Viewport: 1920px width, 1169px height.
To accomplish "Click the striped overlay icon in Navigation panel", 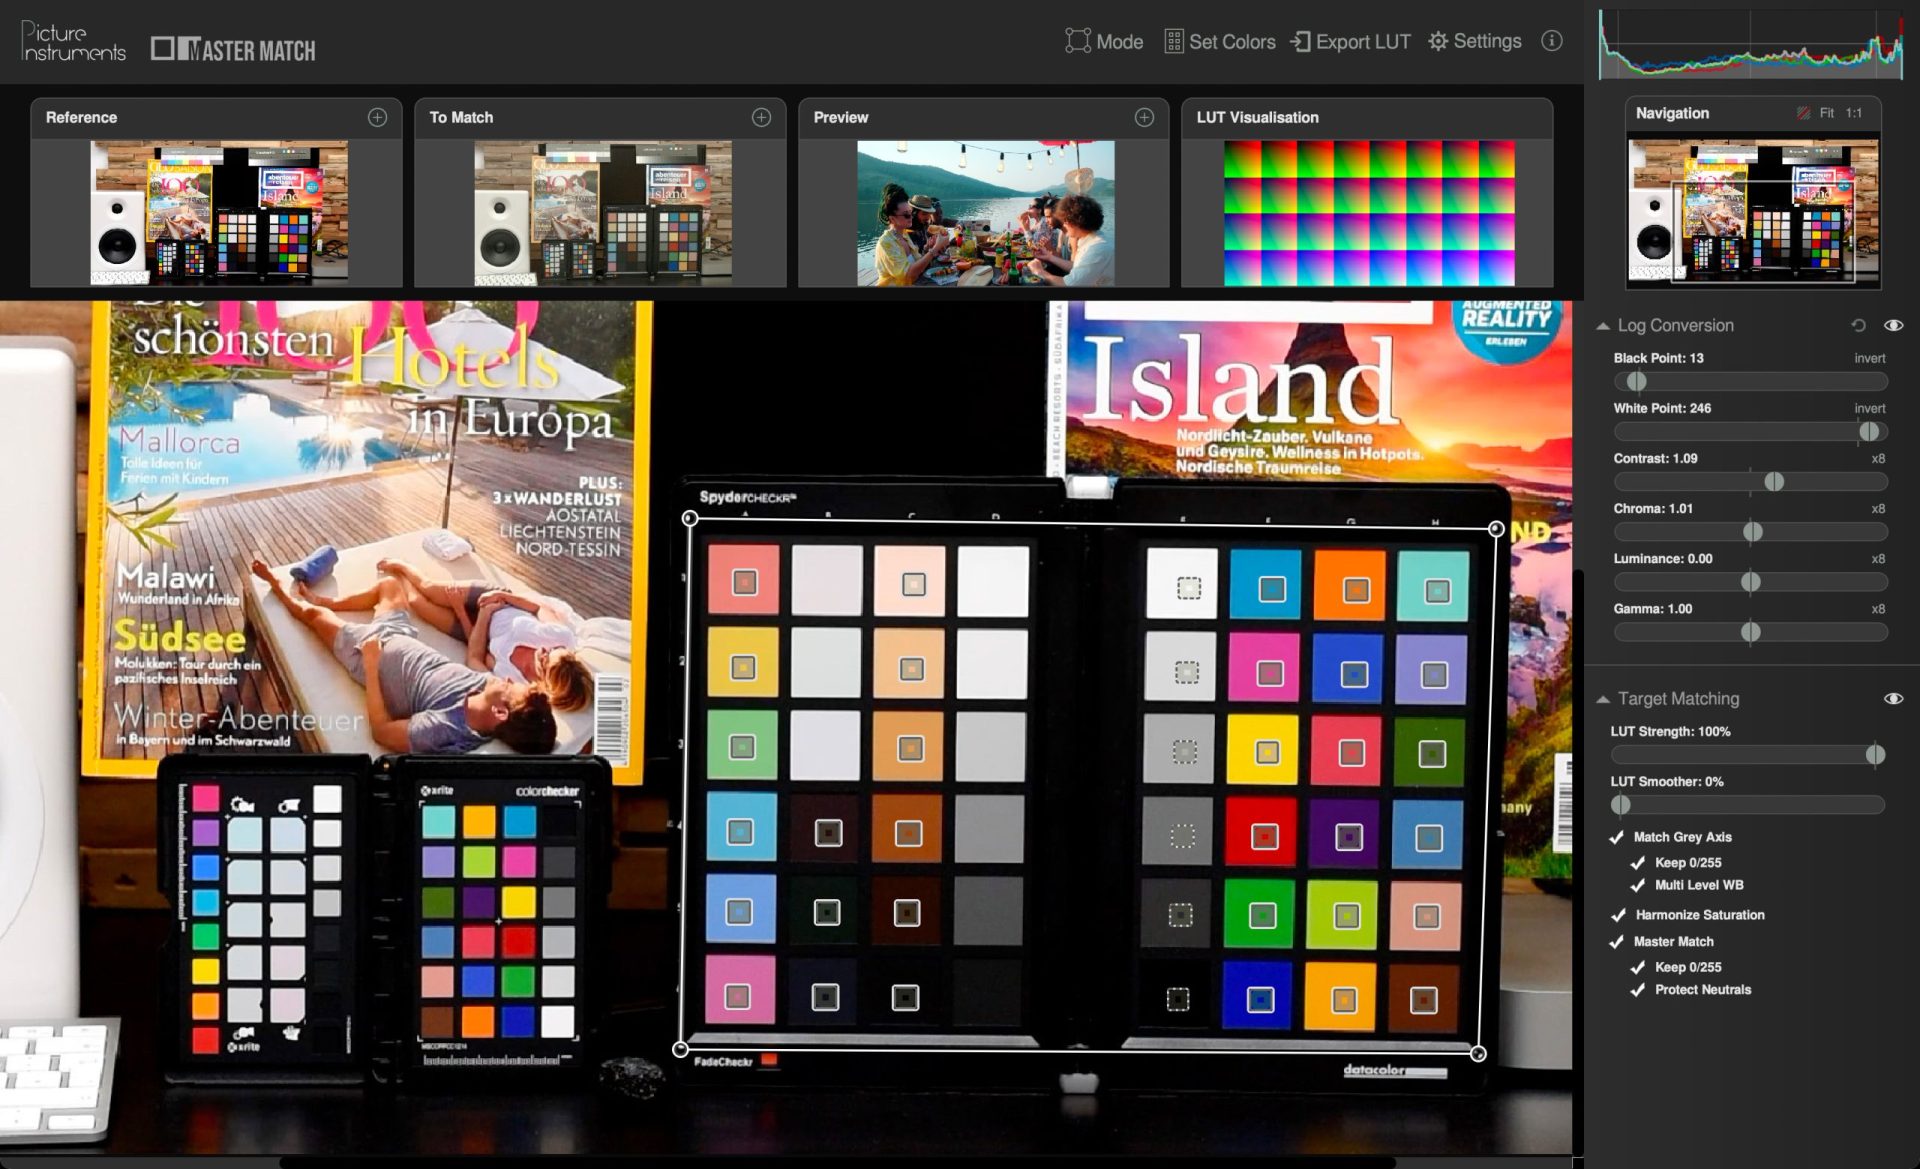I will (x=1803, y=113).
